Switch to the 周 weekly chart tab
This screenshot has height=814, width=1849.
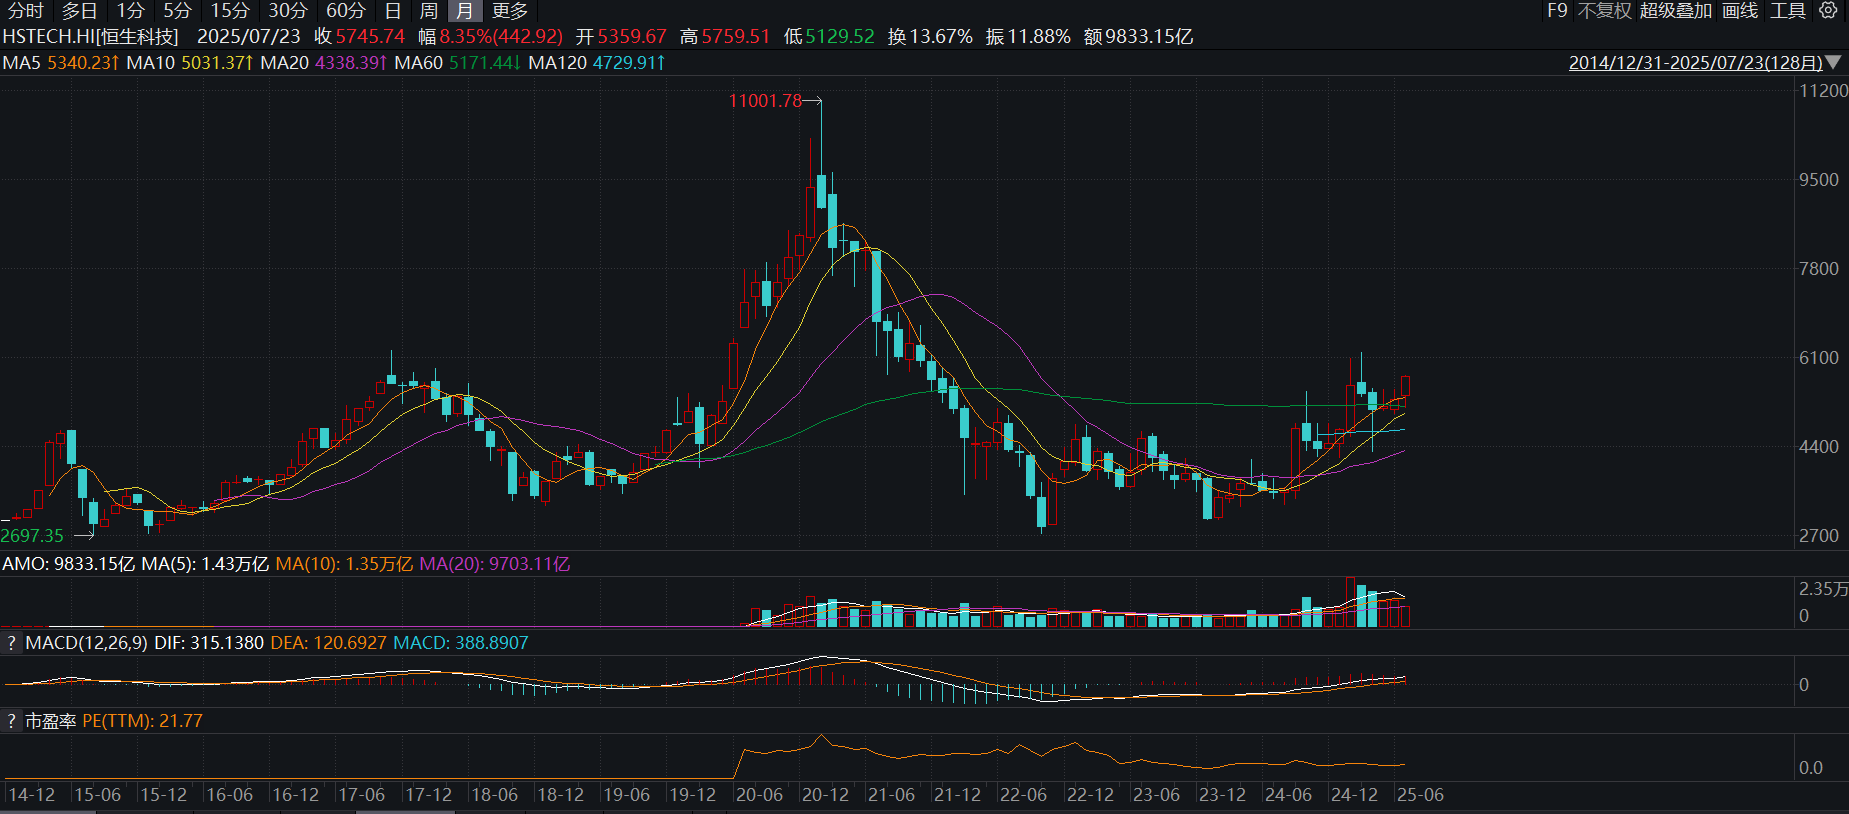[x=429, y=11]
